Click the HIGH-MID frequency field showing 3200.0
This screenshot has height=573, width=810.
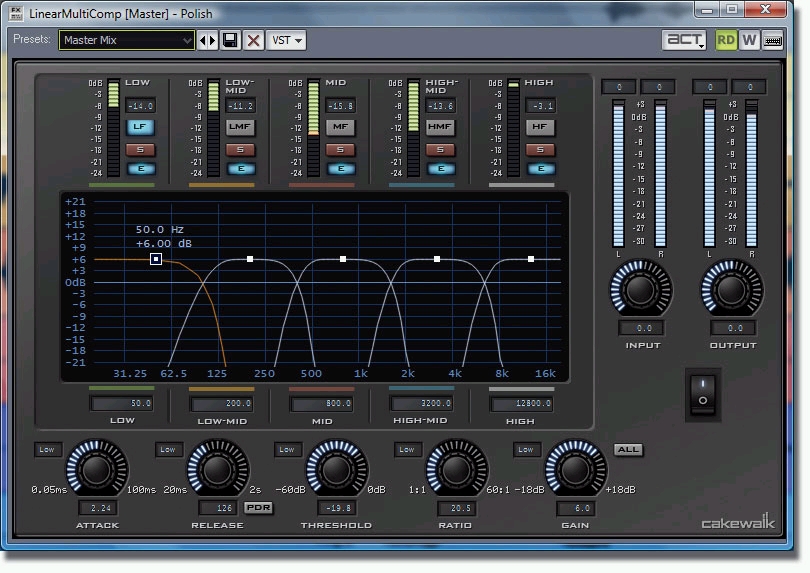422,403
